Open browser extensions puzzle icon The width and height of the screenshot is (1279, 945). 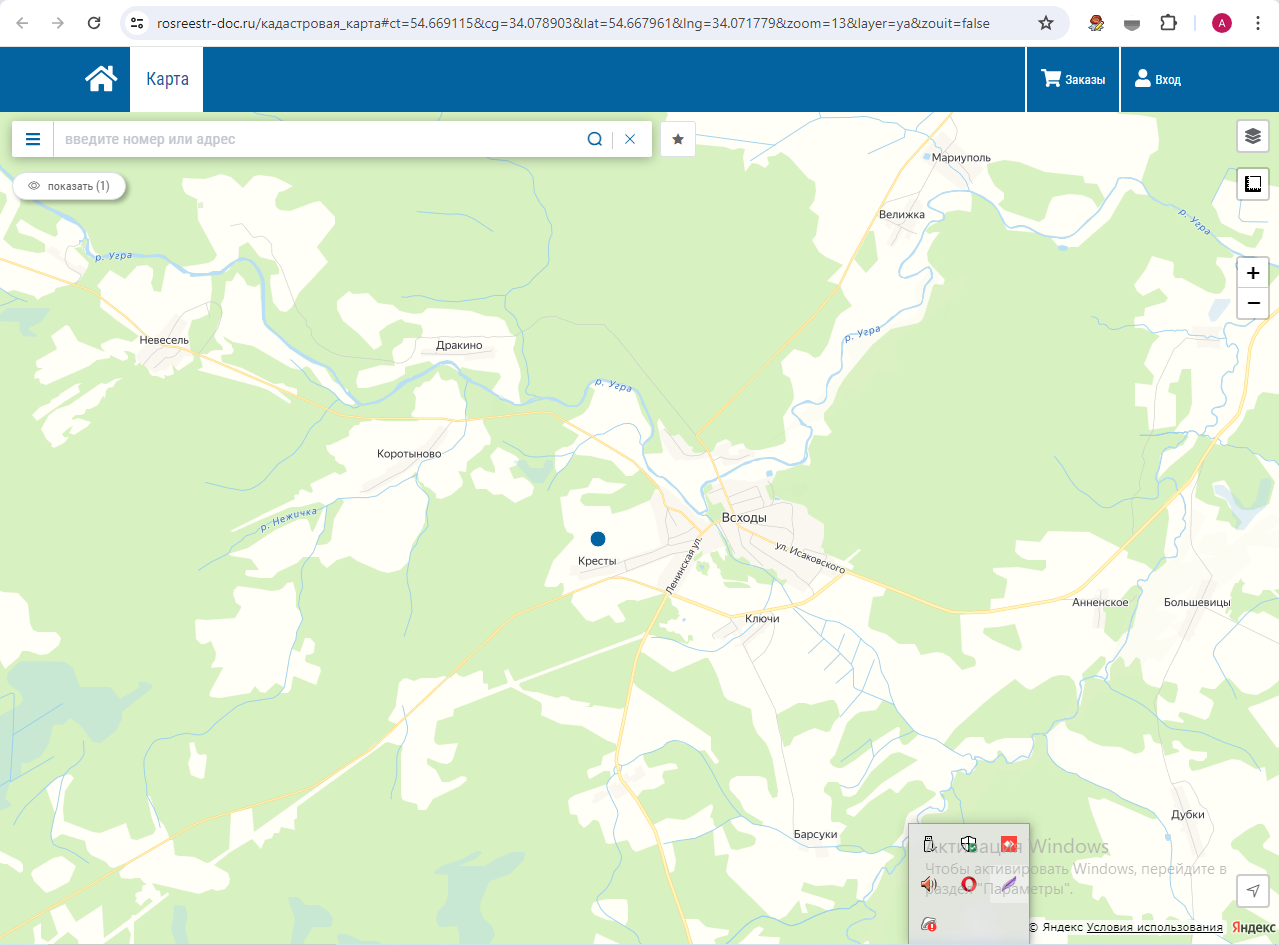click(x=1168, y=23)
